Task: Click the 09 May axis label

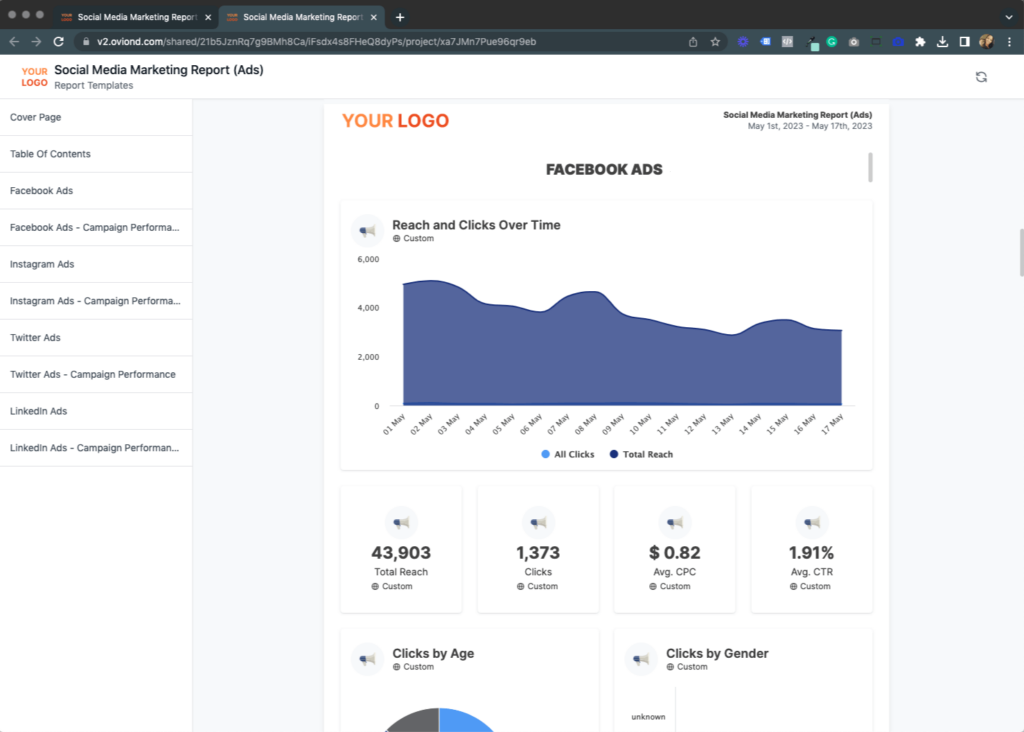Action: (x=613, y=424)
